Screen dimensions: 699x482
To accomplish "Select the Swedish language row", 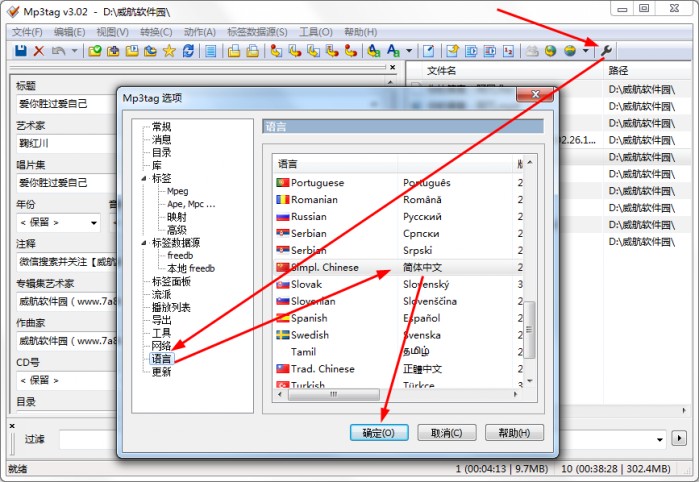I will pos(396,335).
